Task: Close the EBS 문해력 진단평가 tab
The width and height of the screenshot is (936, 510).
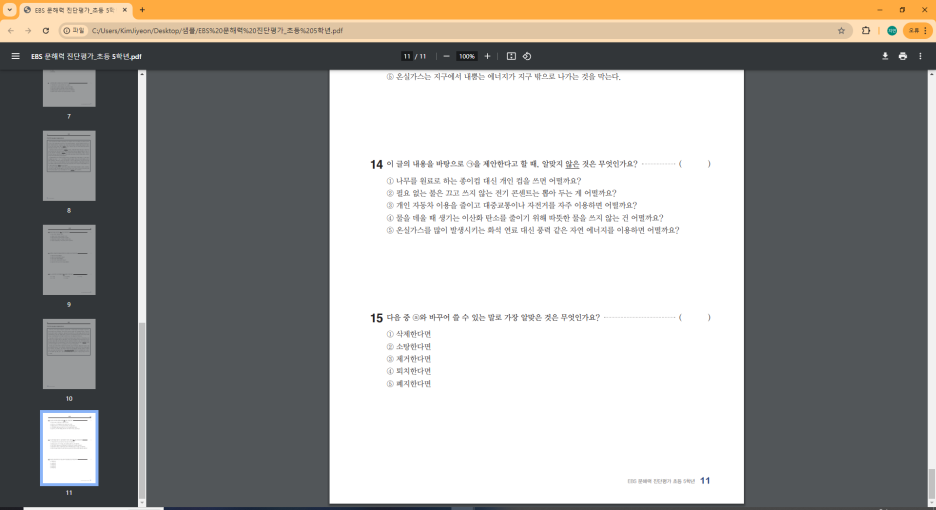Action: coord(125,10)
